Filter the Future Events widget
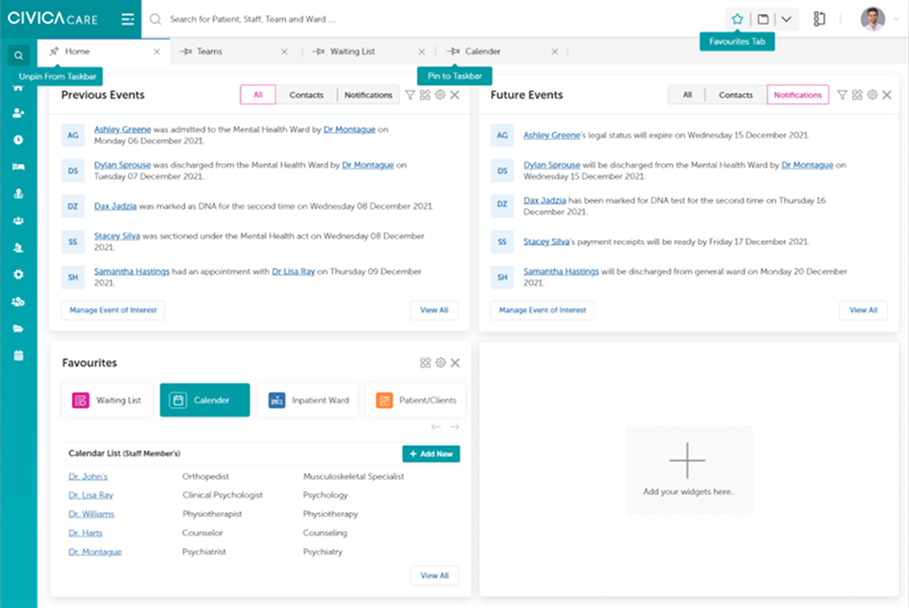The width and height of the screenshot is (909, 608). (842, 95)
